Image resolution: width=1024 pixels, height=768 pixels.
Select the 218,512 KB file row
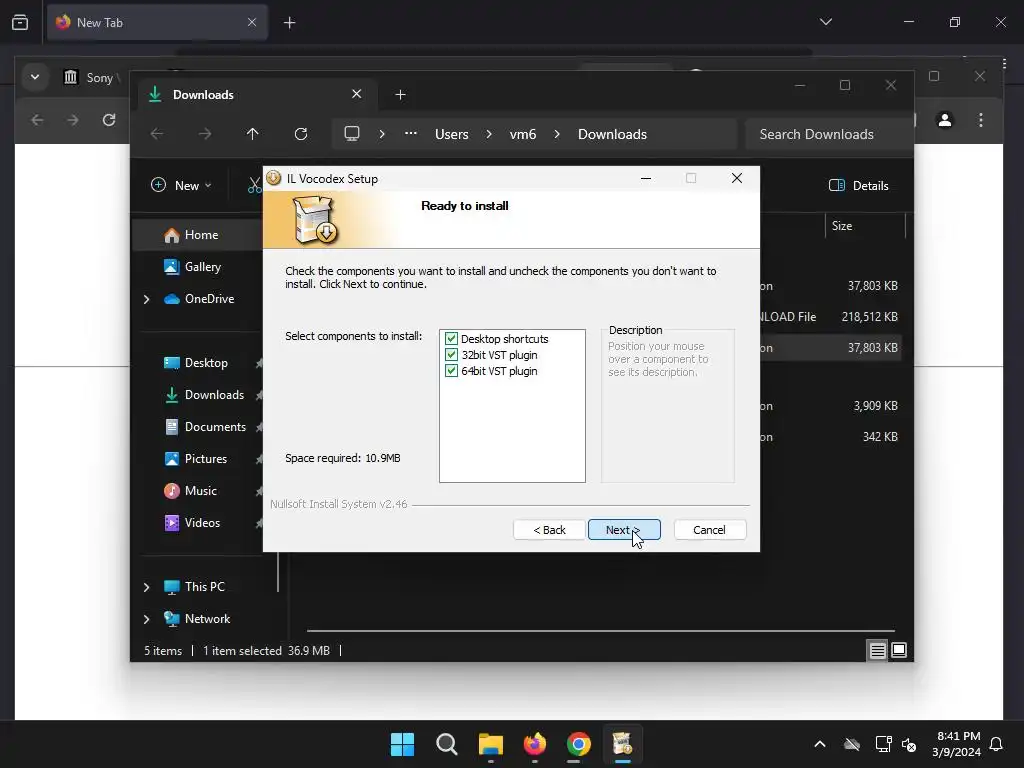point(831,317)
